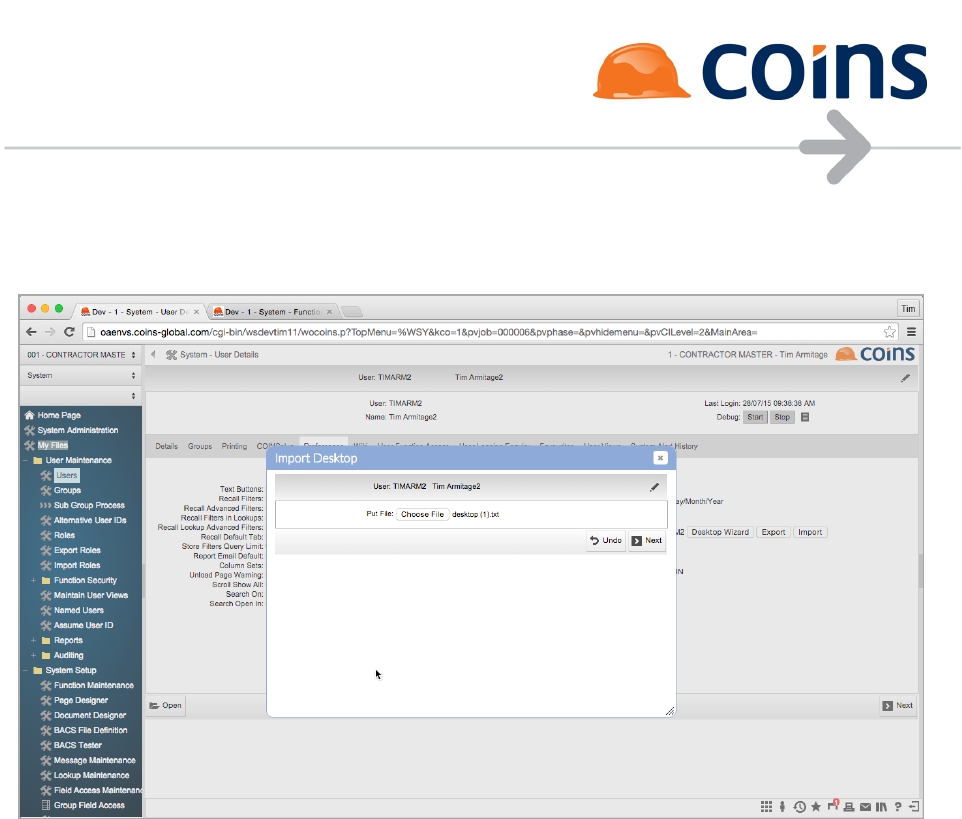
Task: Click Undo in the Import Desktop dialog
Action: (606, 540)
